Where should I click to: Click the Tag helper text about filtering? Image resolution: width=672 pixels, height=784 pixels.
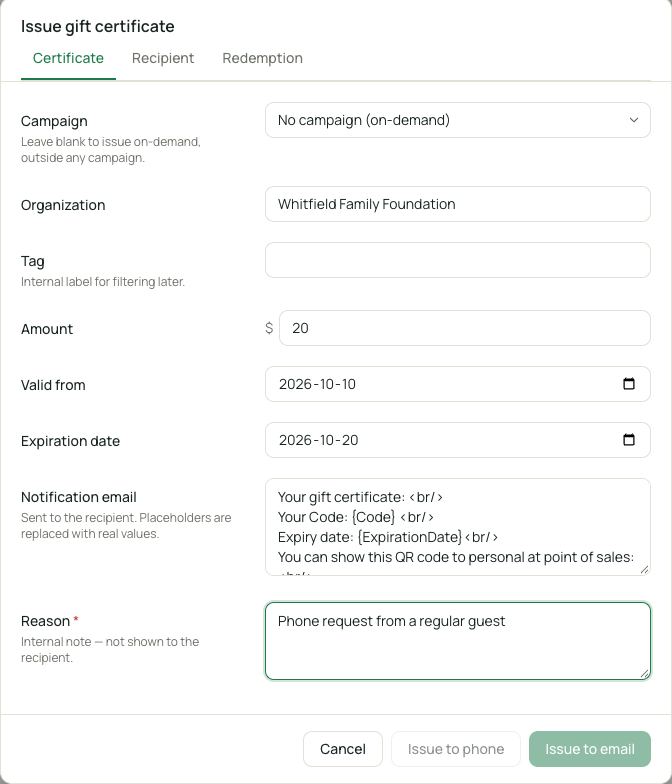[103, 282]
